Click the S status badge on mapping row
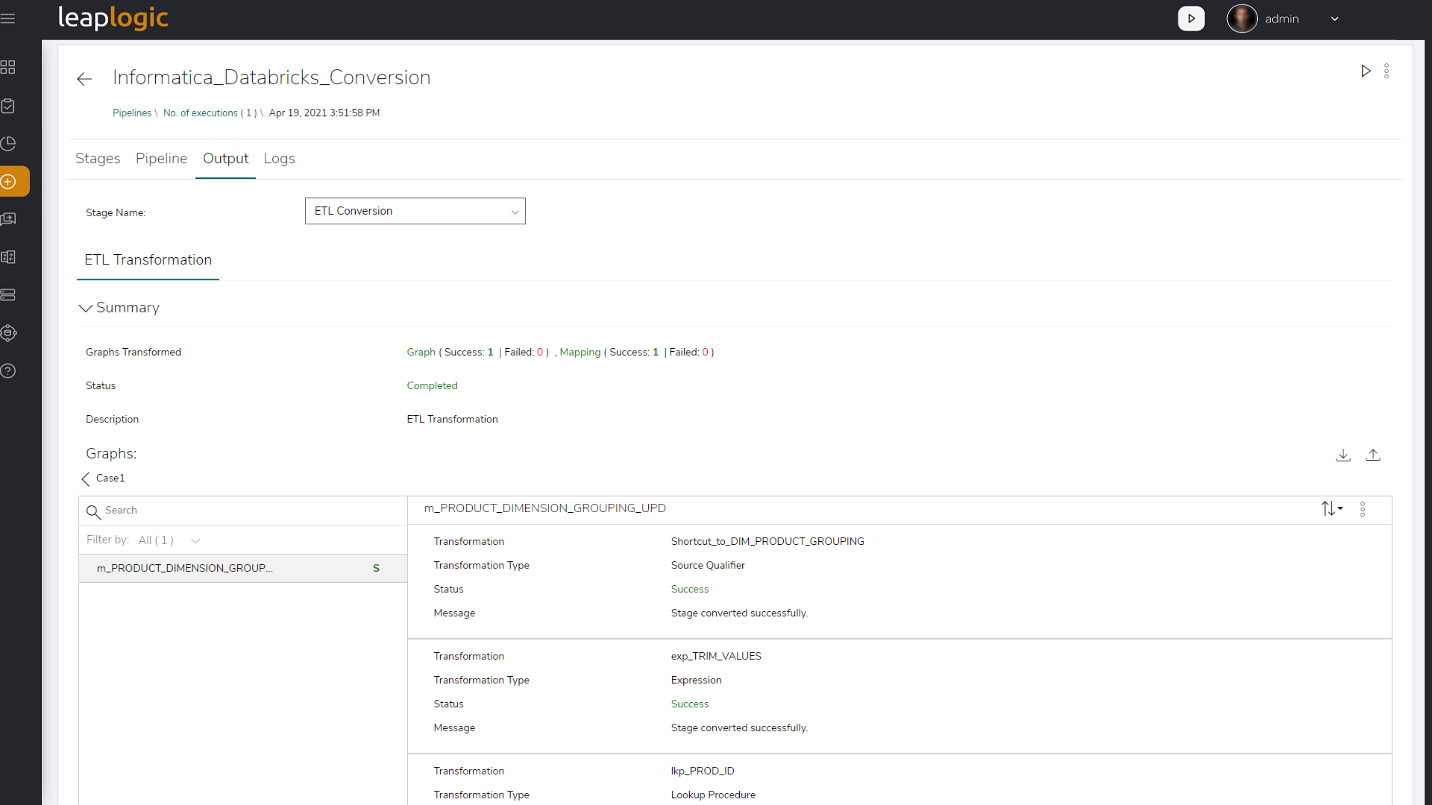 [x=376, y=568]
